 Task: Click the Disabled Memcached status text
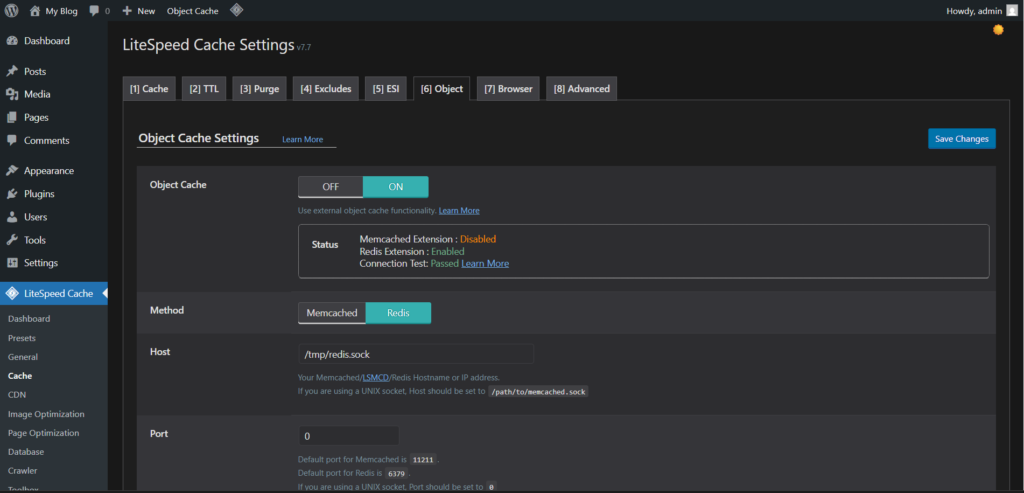pyautogui.click(x=478, y=239)
